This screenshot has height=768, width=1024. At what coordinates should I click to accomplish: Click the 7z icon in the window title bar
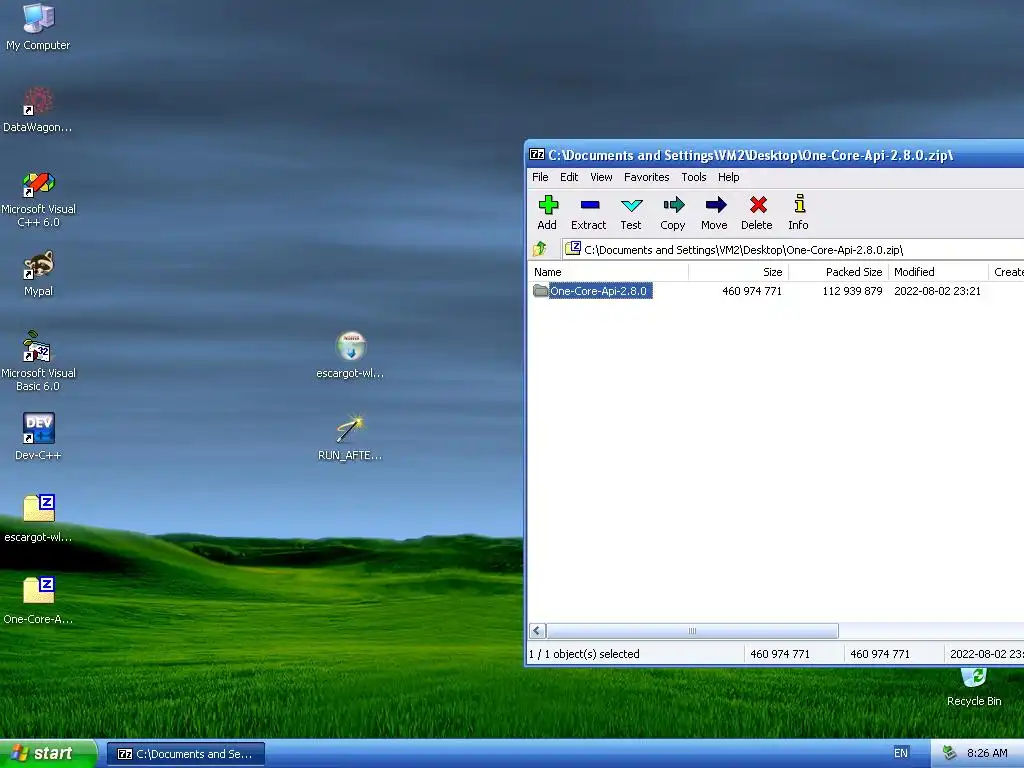pyautogui.click(x=537, y=155)
